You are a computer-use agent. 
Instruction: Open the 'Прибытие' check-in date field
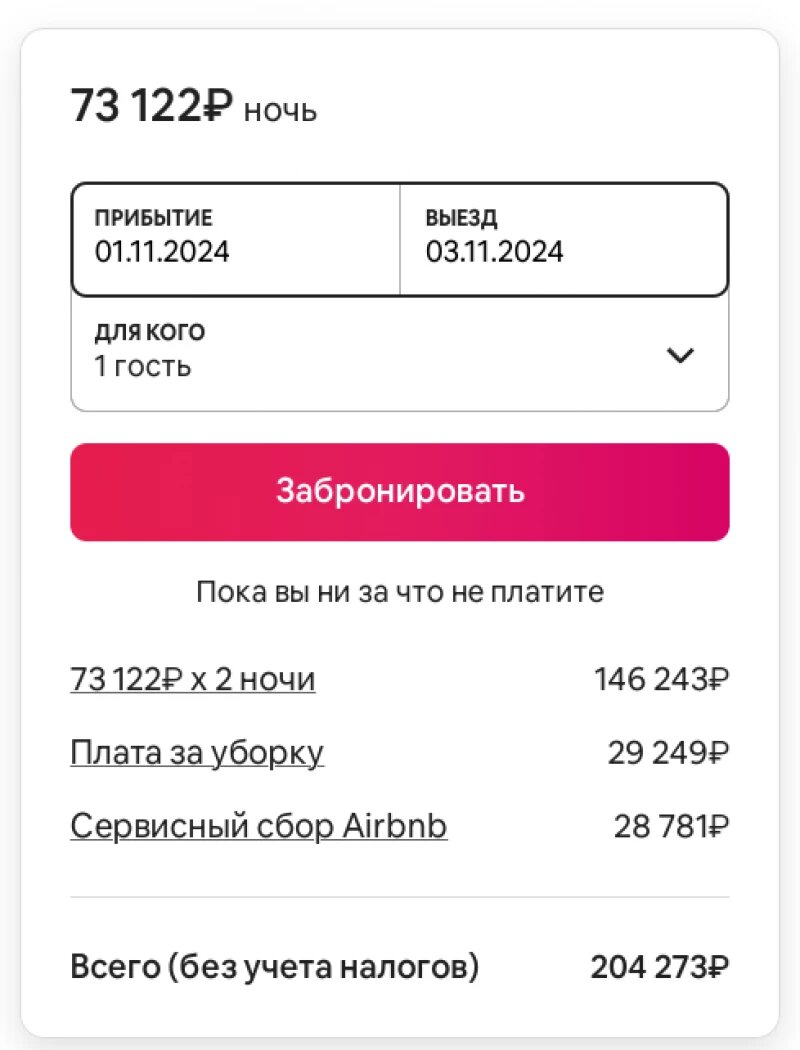click(235, 238)
